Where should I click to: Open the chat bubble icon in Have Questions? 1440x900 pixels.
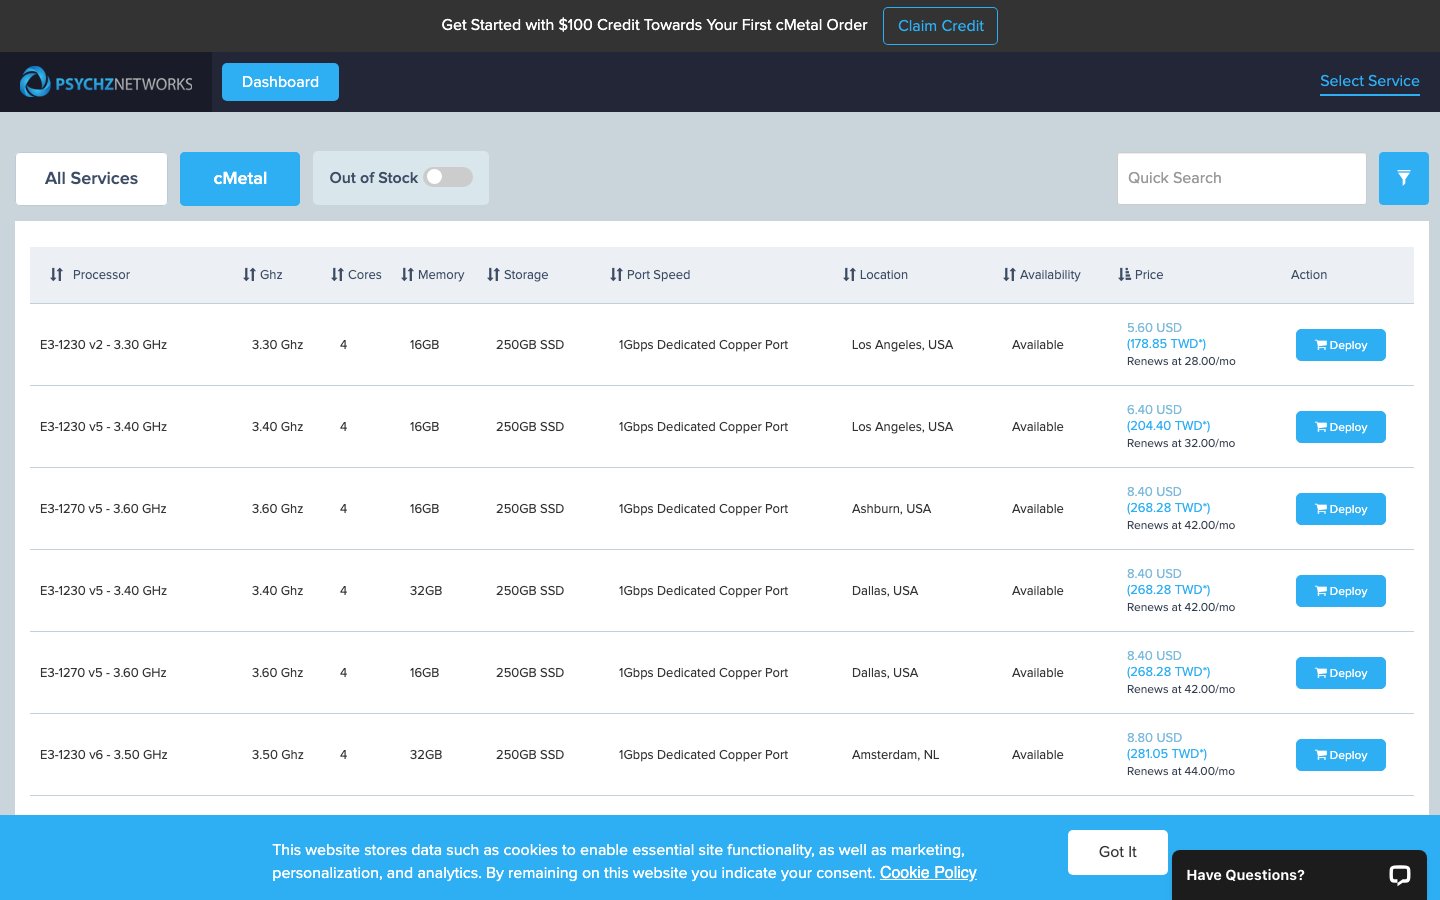[1399, 875]
